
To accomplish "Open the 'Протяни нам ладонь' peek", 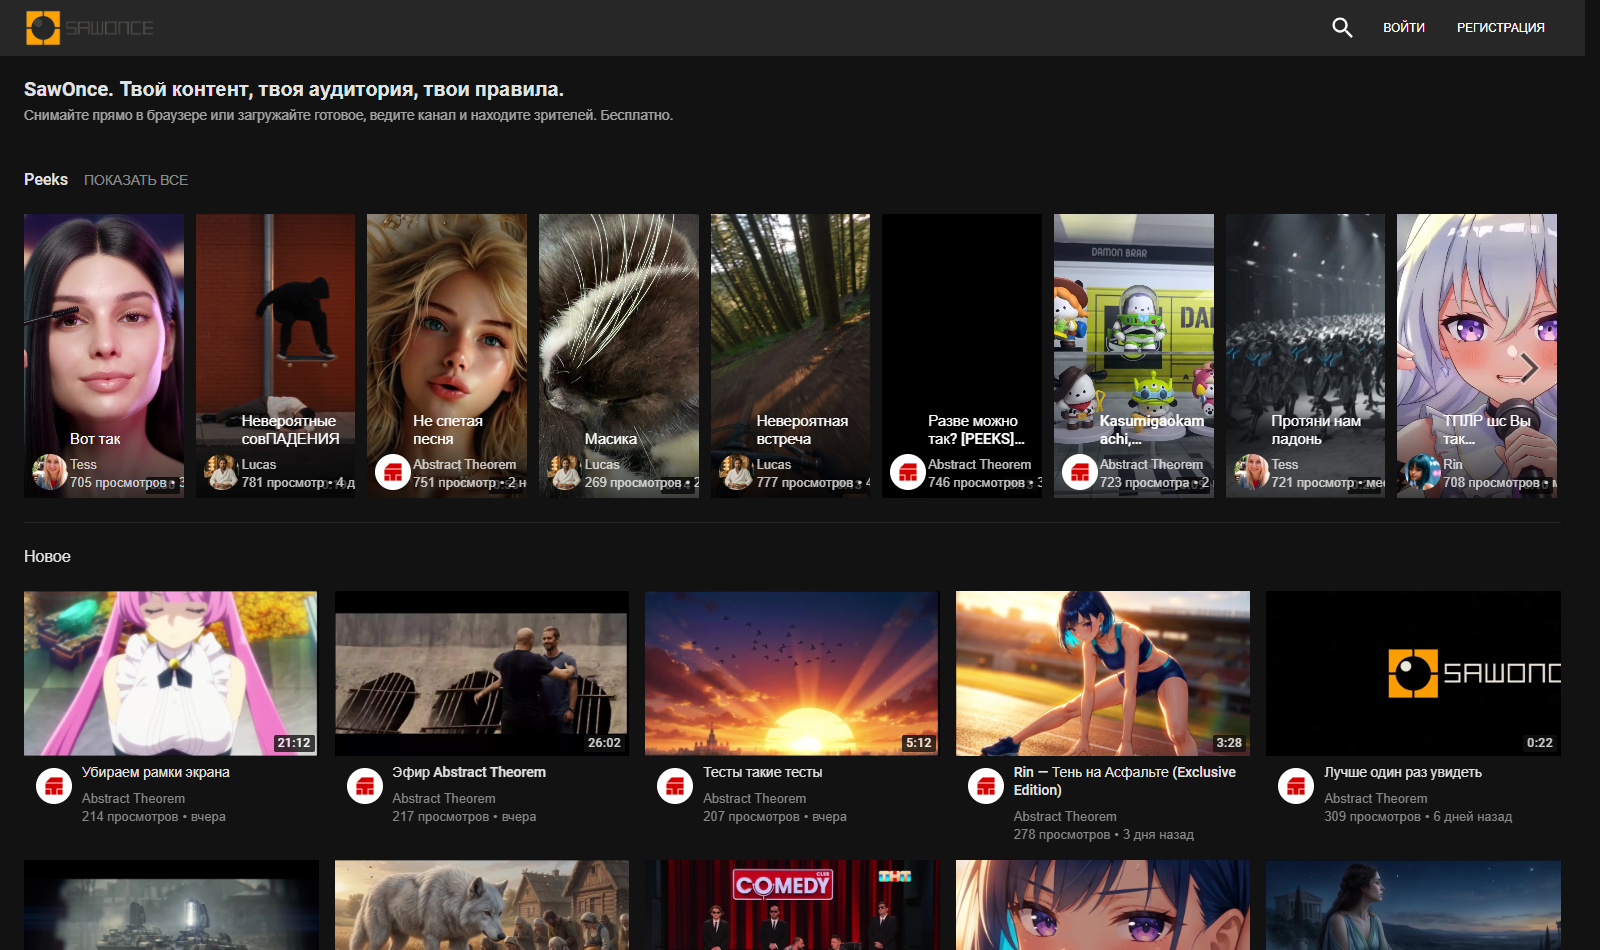I will (x=1305, y=356).
